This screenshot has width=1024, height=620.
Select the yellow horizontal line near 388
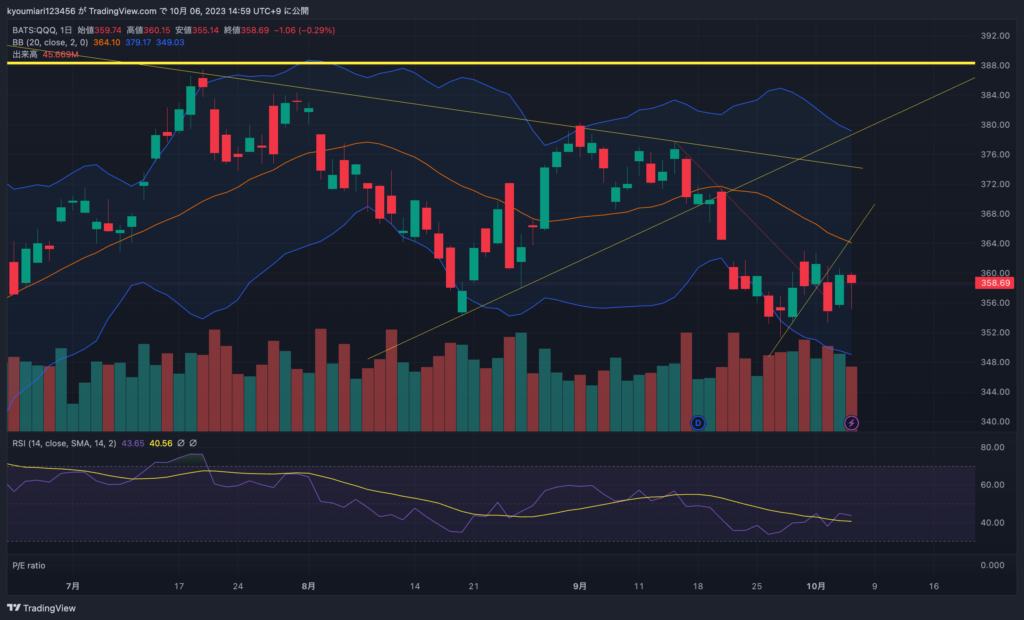[490, 63]
